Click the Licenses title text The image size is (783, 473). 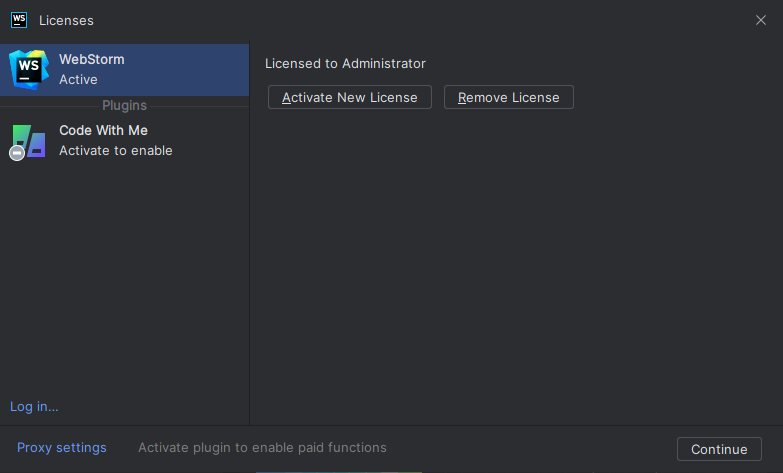coord(66,20)
